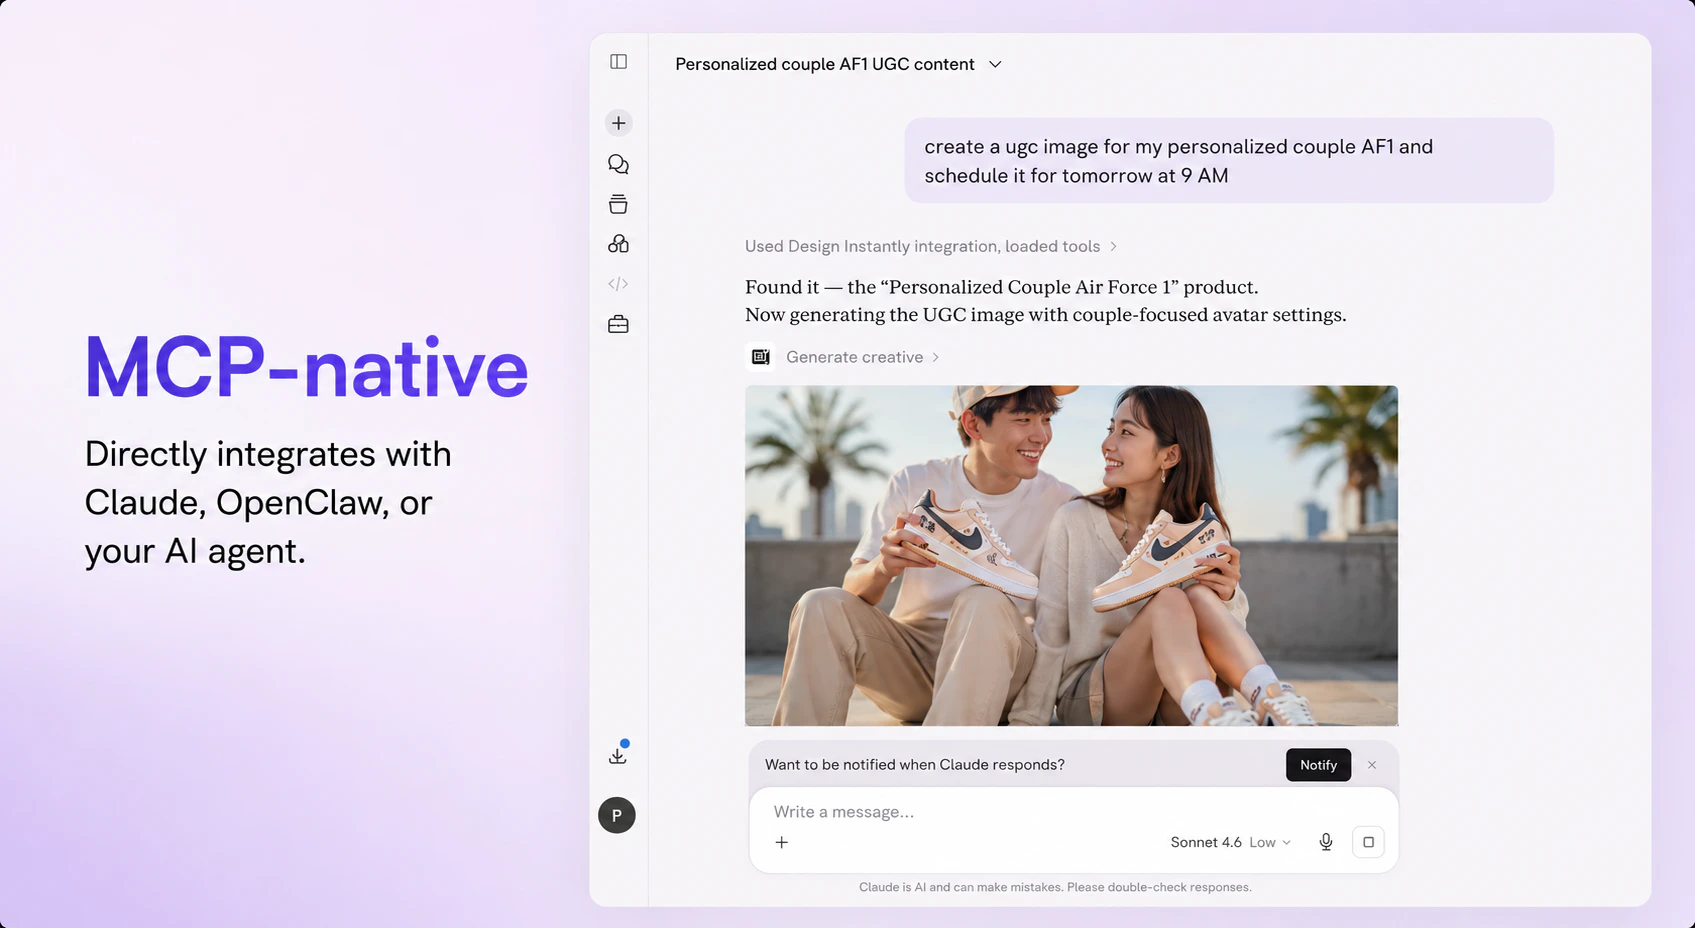Open the Projects stack icon in sidebar
The width and height of the screenshot is (1695, 928).
pos(618,204)
